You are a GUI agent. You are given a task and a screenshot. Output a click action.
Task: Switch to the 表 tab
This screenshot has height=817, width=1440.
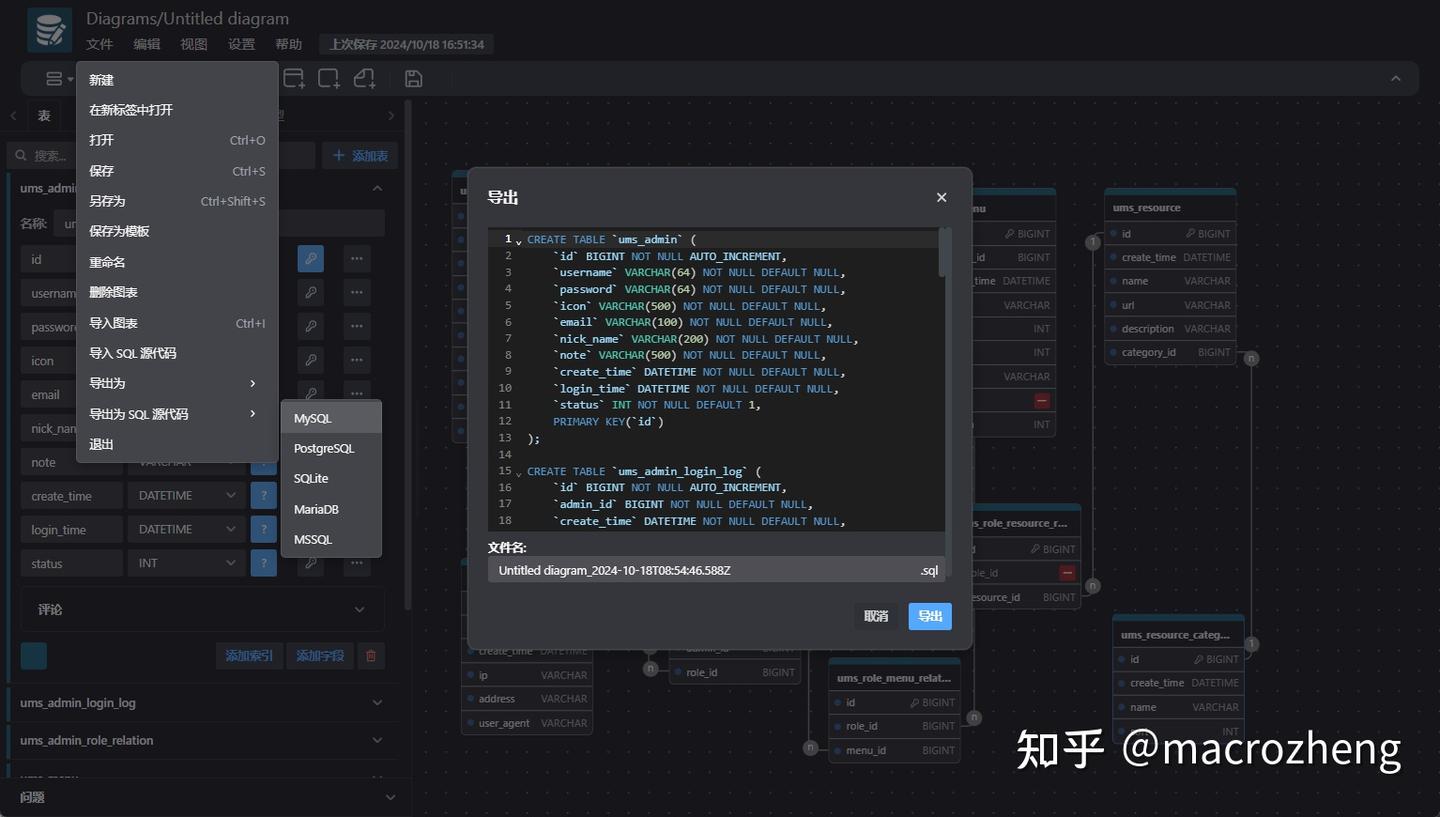click(x=44, y=116)
